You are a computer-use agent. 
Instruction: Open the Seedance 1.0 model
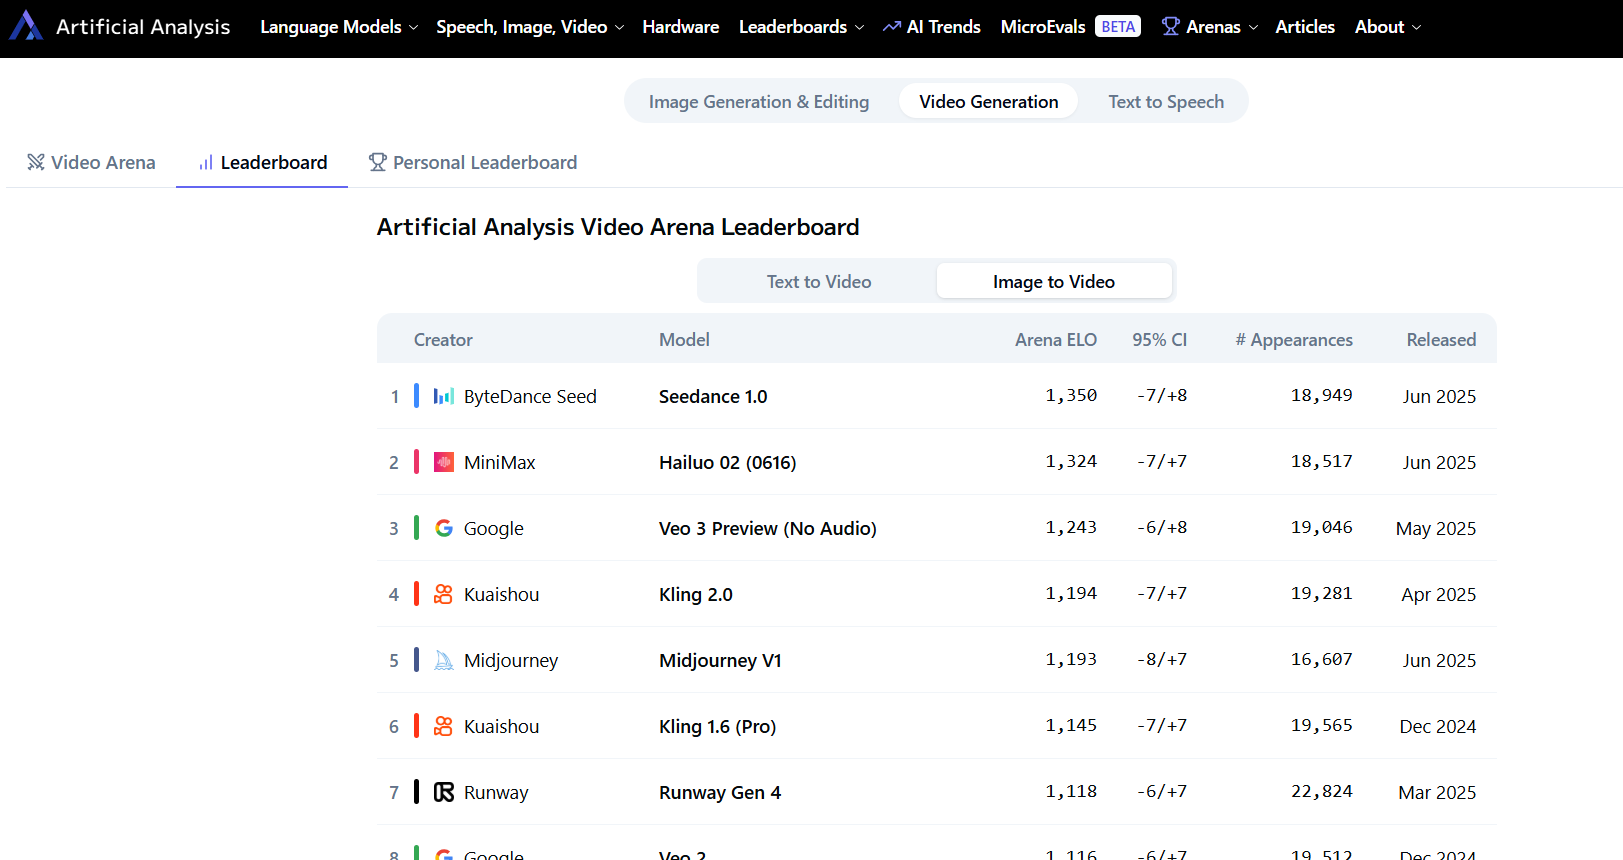click(713, 396)
